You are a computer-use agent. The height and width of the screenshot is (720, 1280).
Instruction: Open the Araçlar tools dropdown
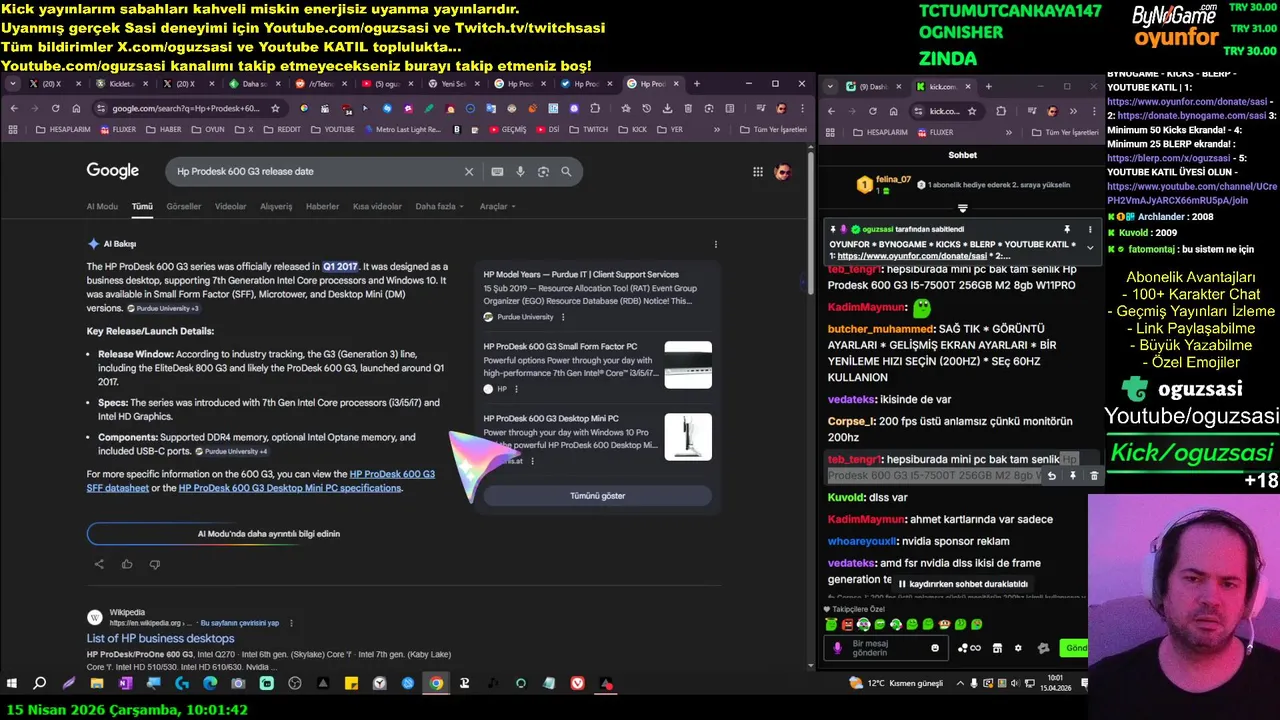coord(497,206)
